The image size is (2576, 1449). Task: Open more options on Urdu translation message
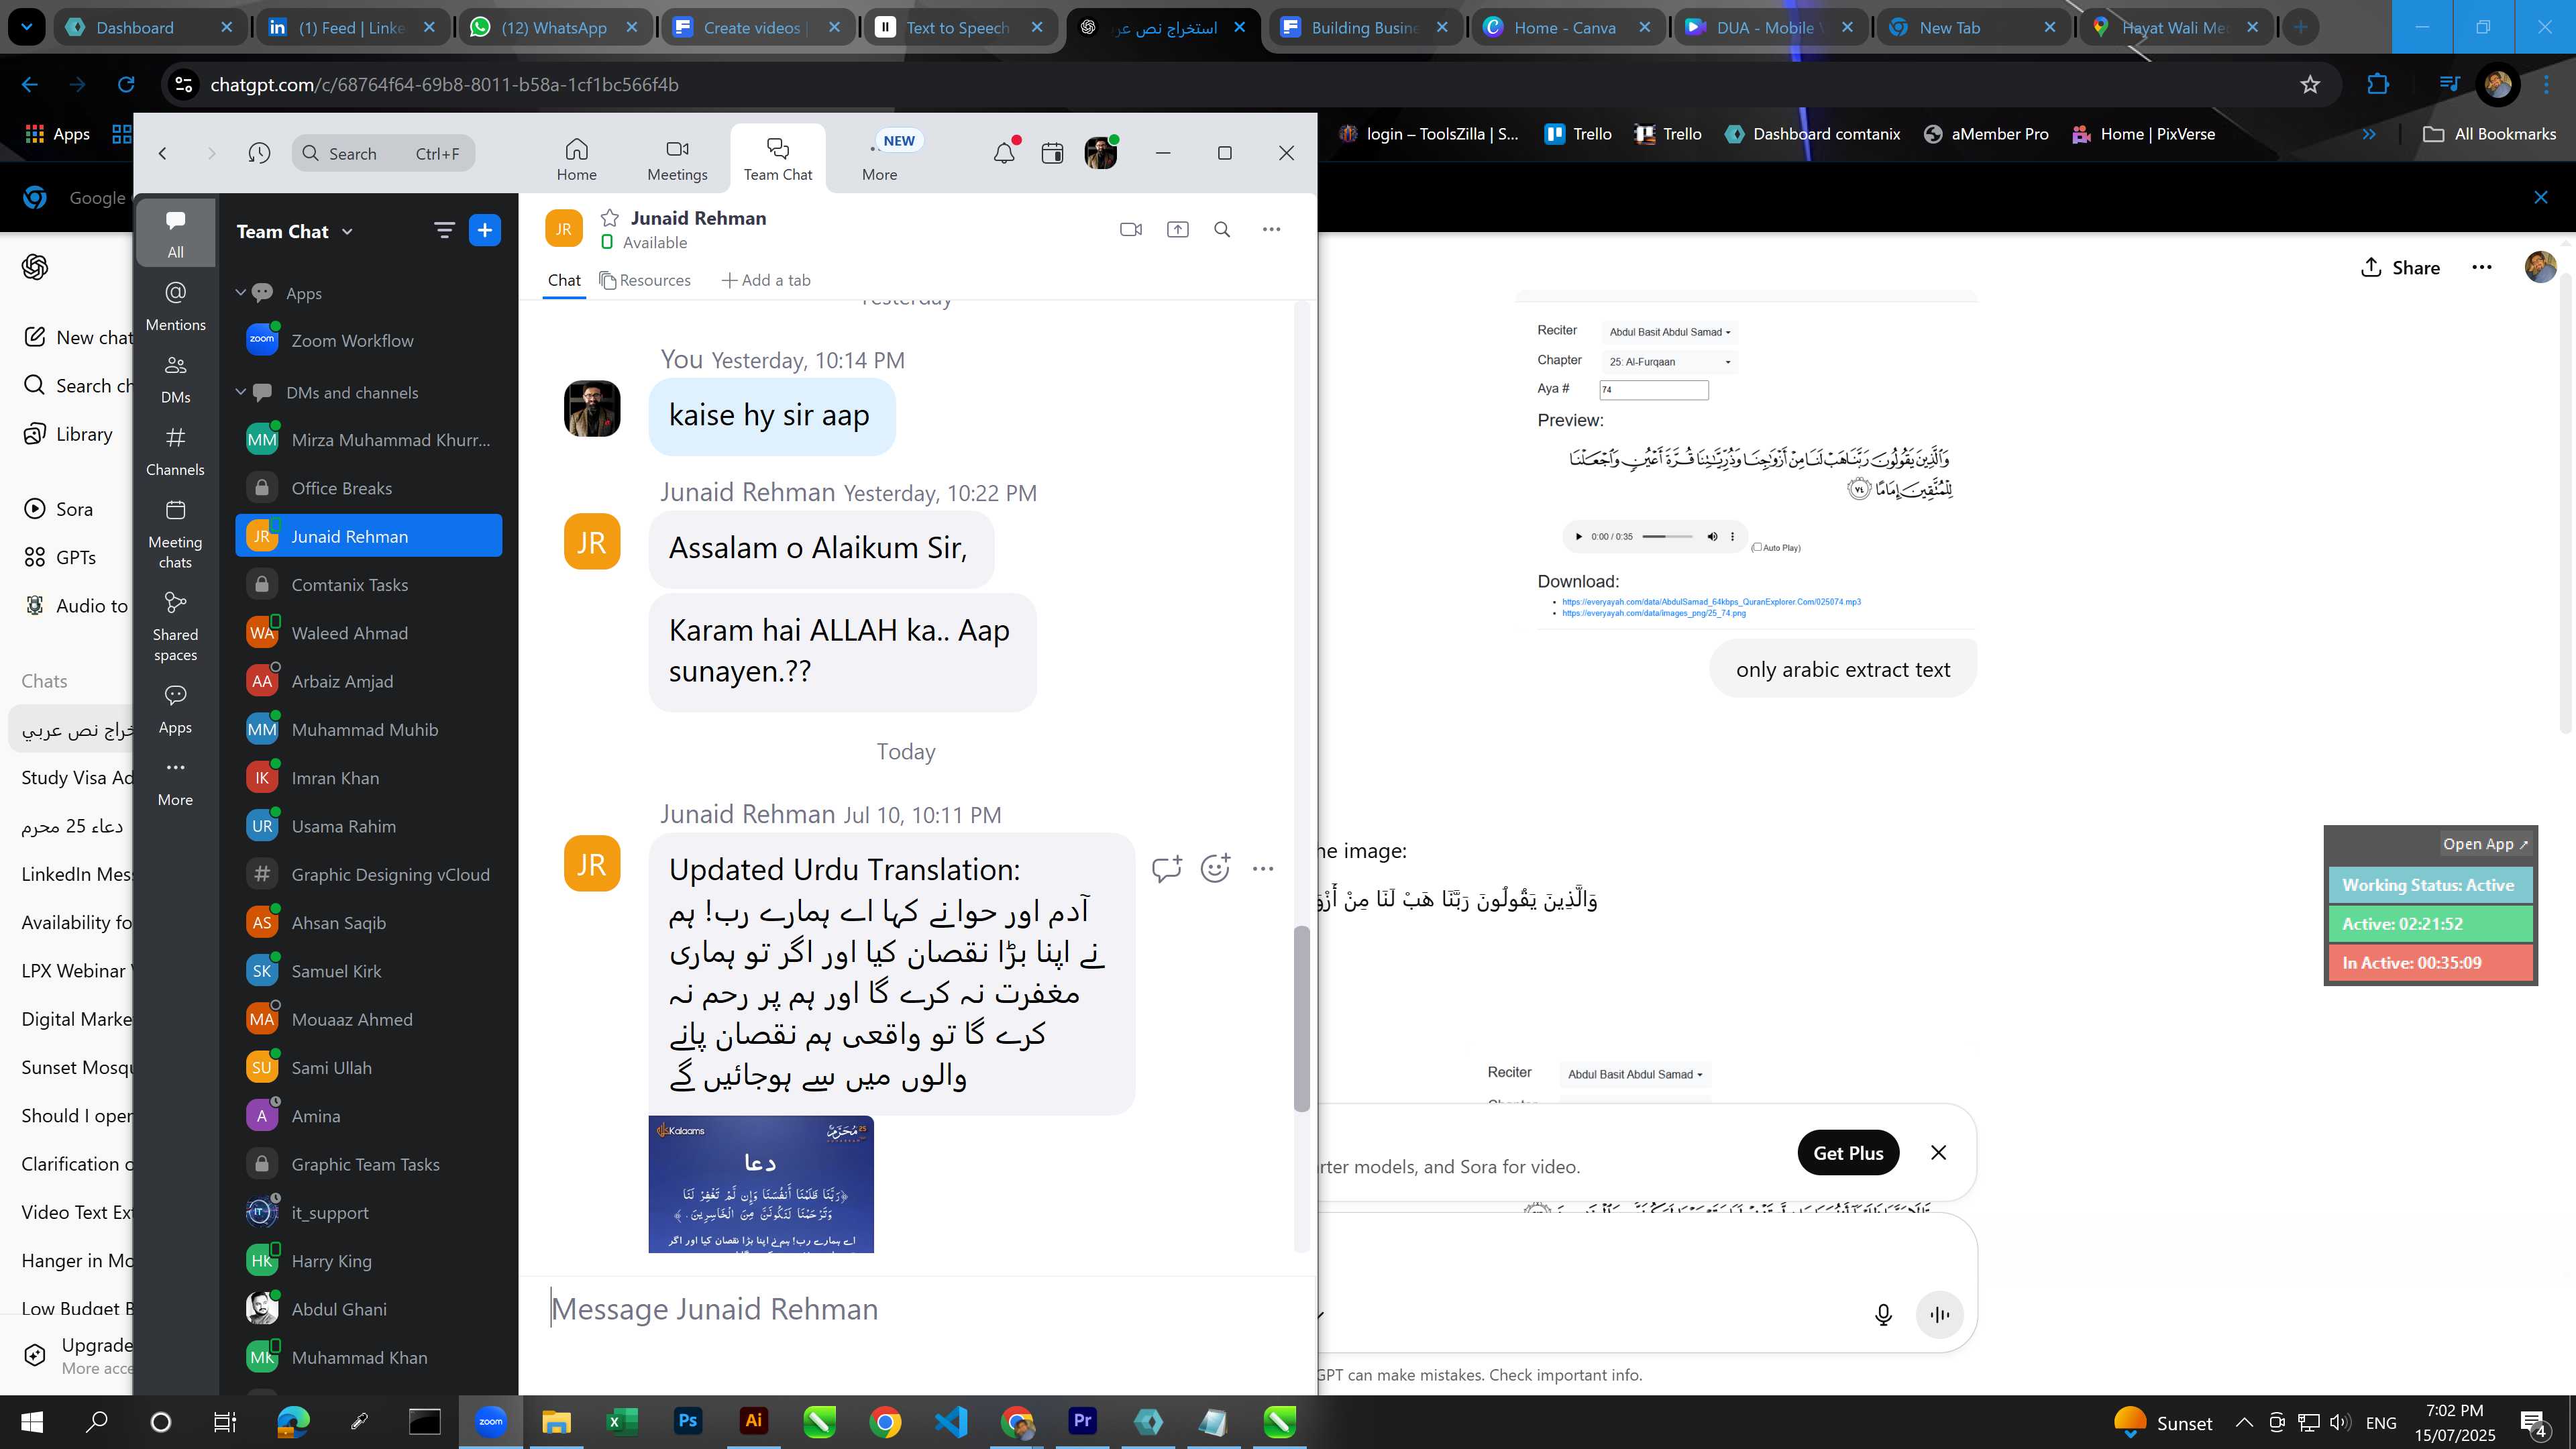pos(1263,868)
